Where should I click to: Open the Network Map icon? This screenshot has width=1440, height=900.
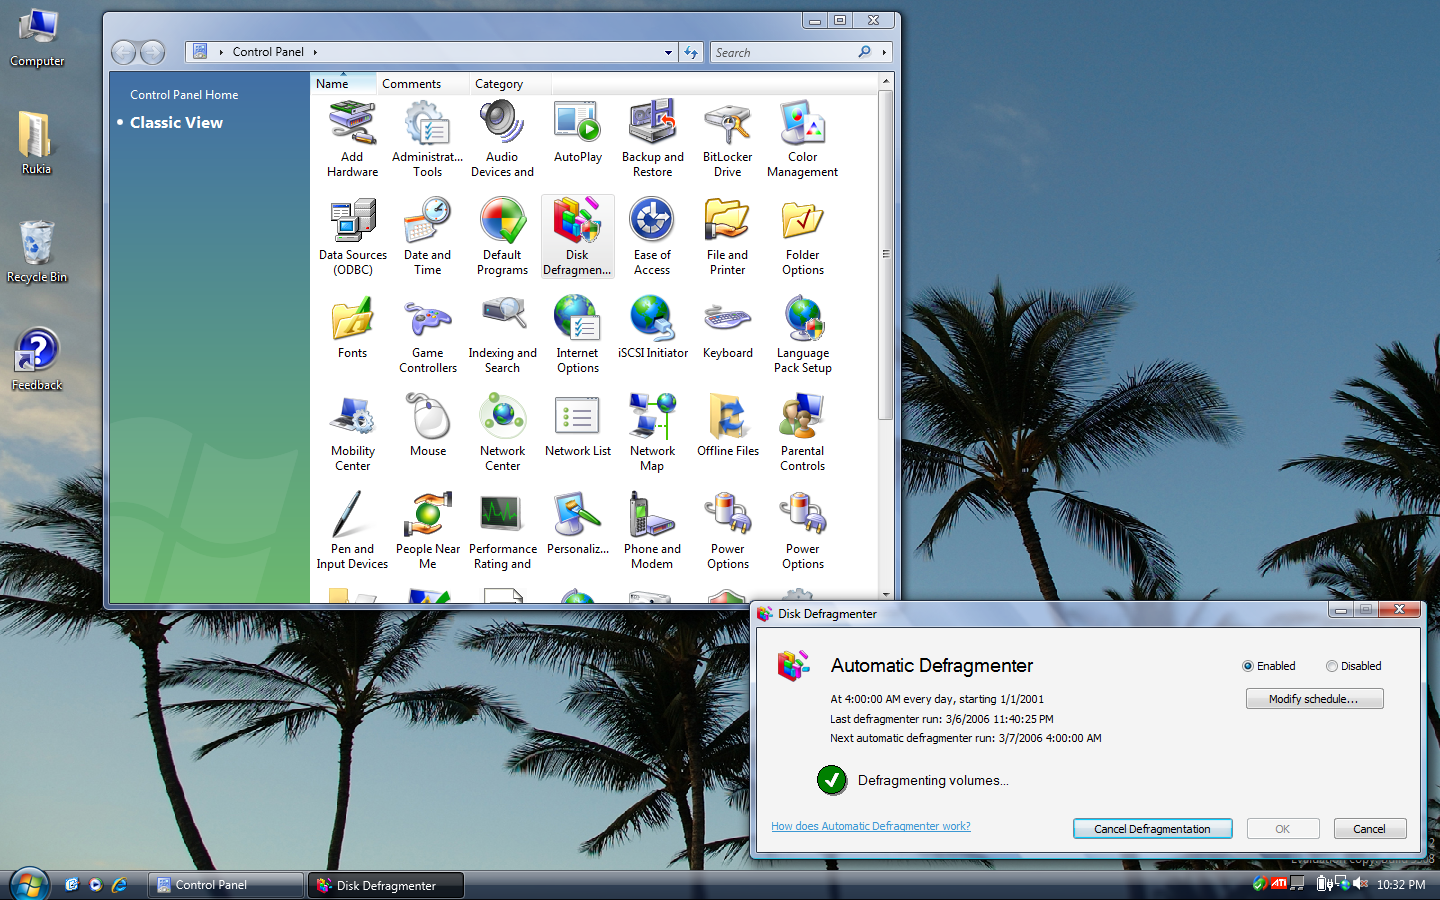[652, 432]
